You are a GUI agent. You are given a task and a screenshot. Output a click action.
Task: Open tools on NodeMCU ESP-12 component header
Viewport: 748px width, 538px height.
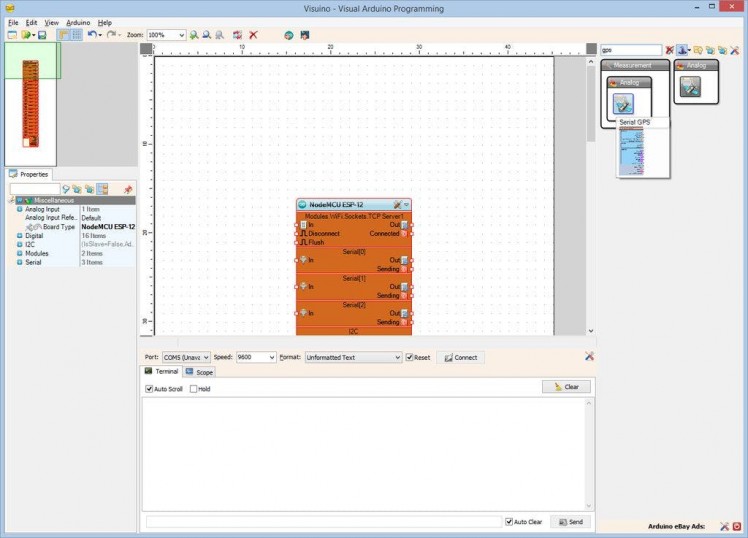click(x=397, y=204)
